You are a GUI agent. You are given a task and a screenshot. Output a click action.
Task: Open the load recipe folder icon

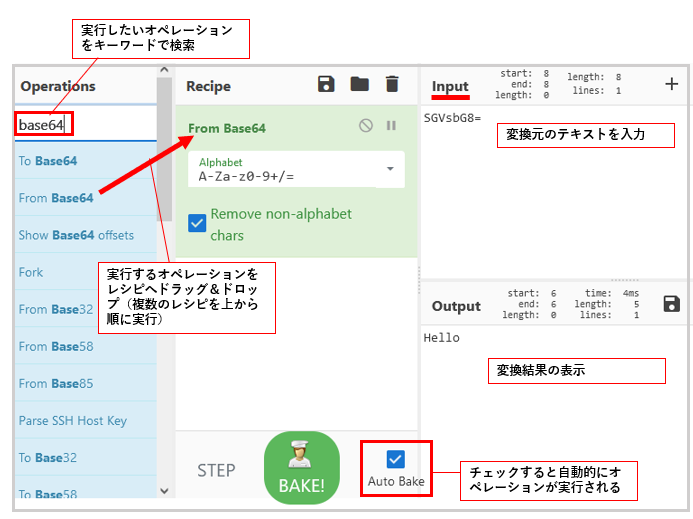(359, 84)
